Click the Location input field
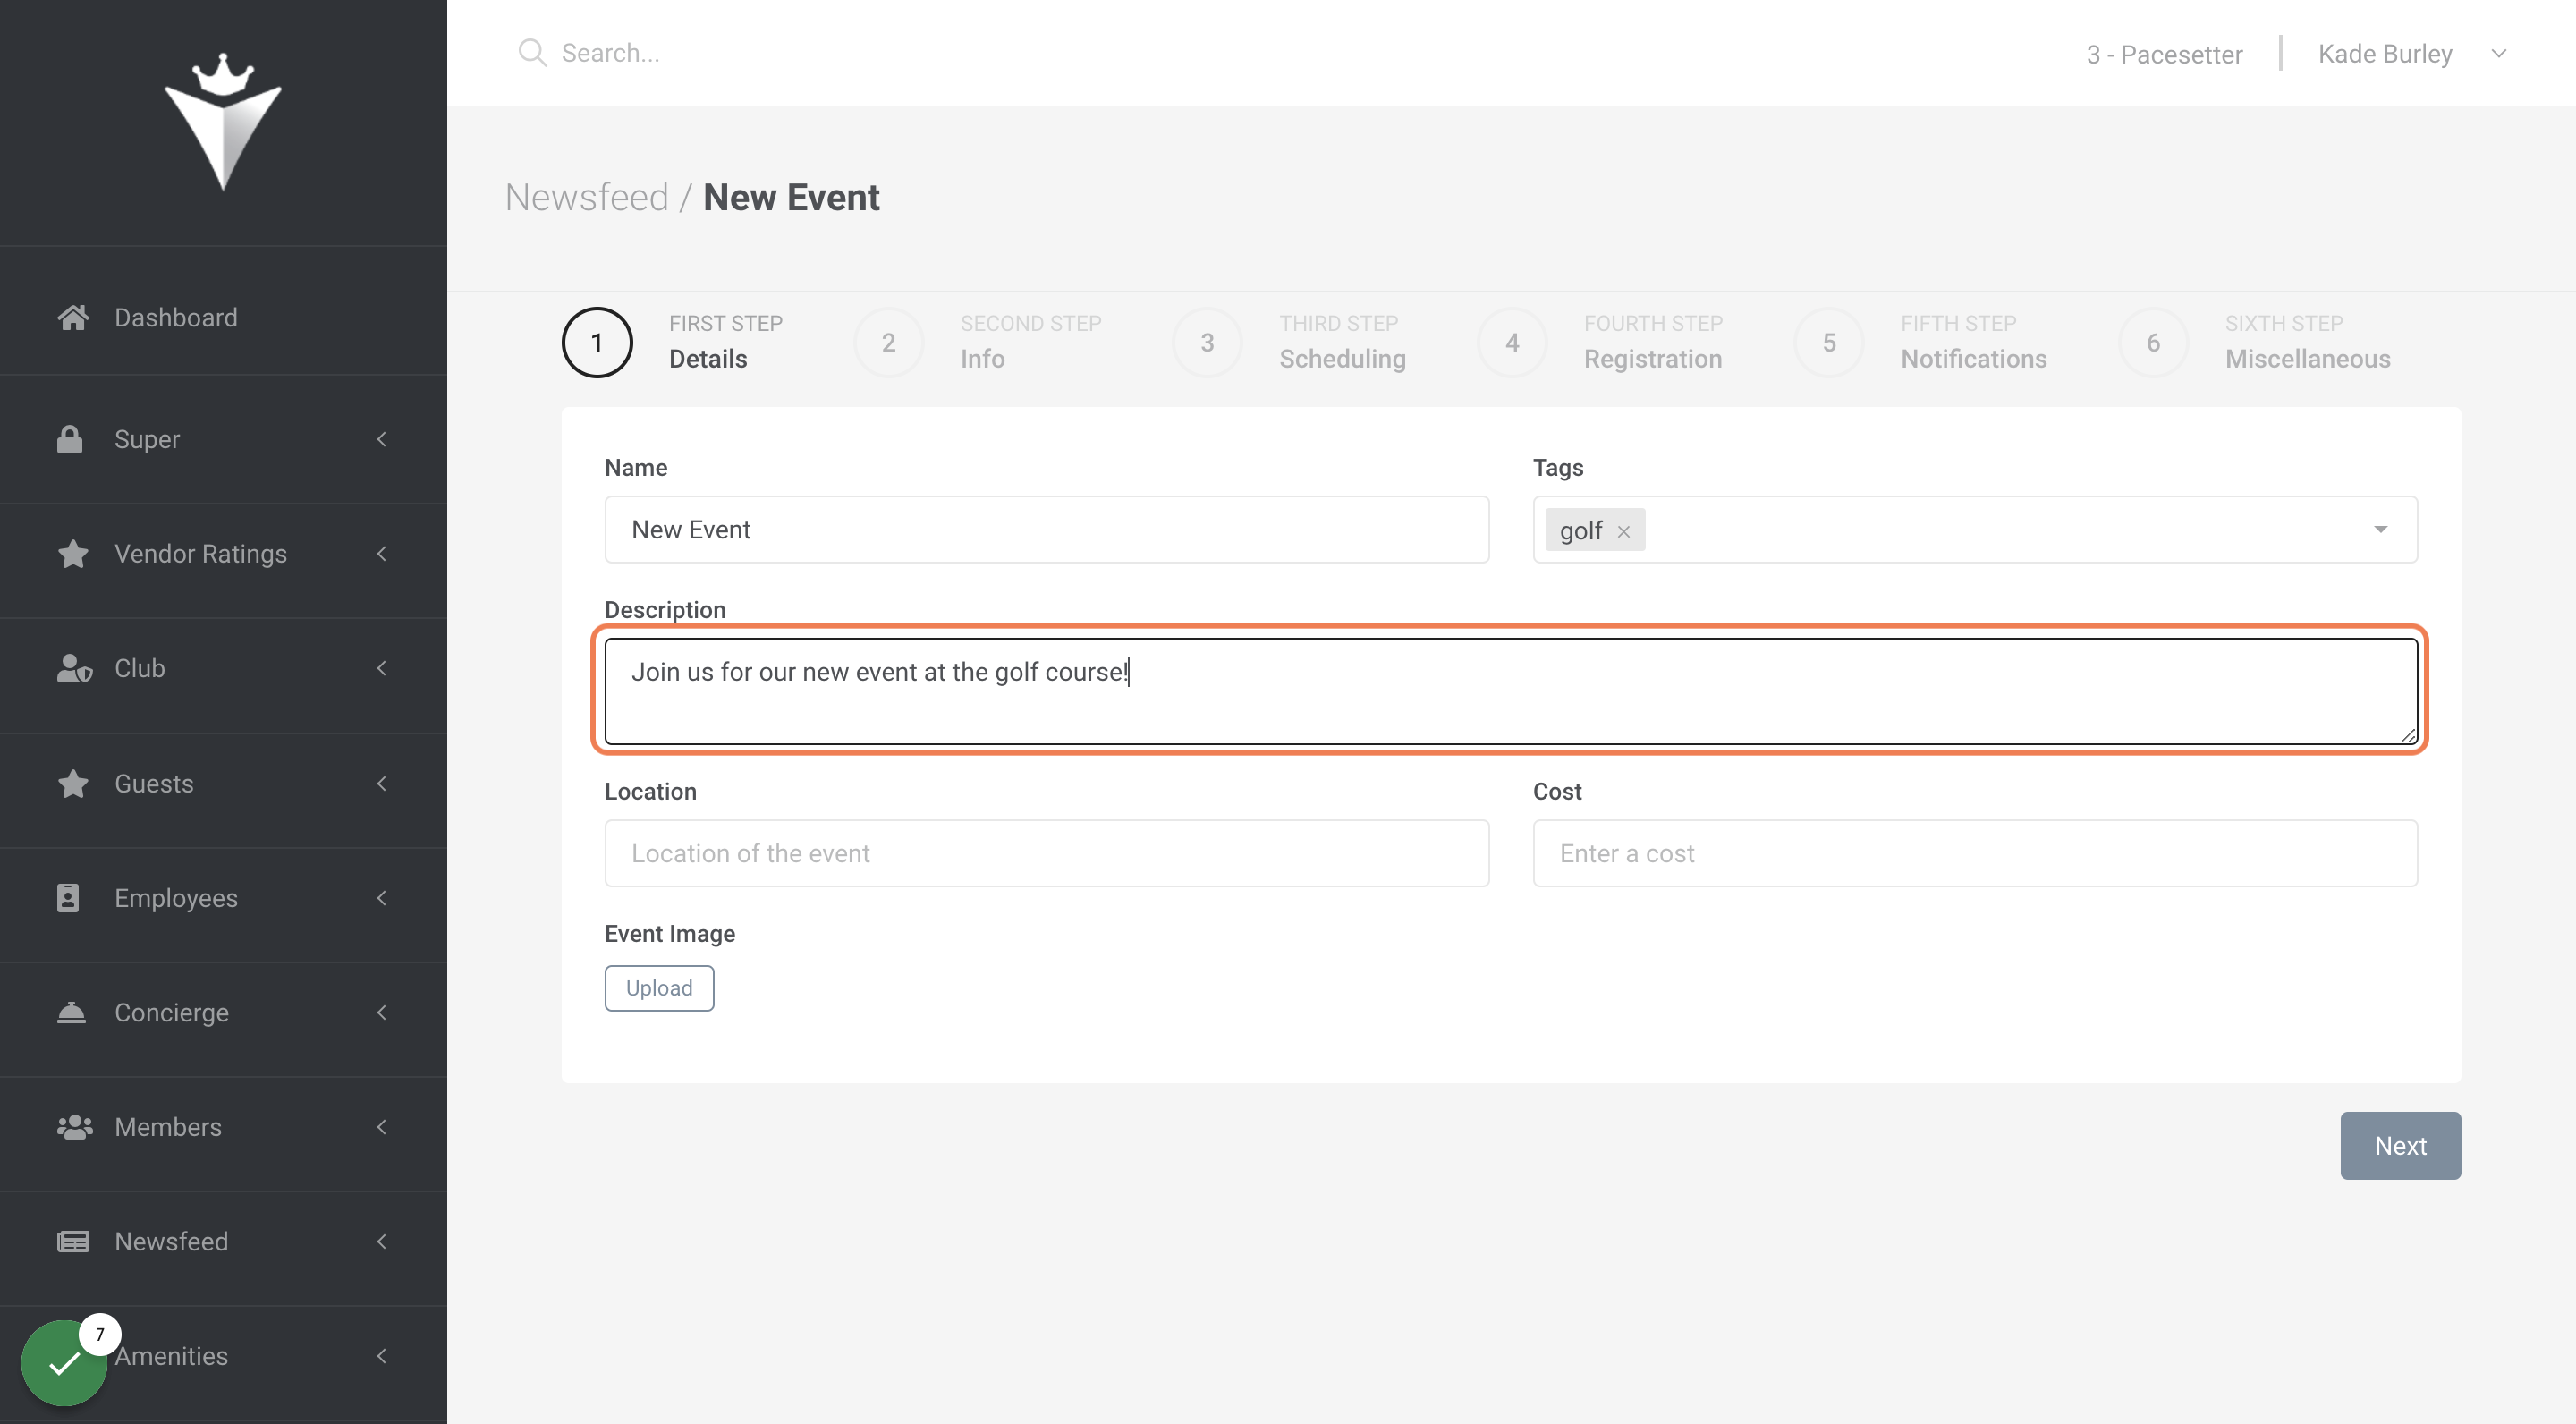 (1047, 853)
